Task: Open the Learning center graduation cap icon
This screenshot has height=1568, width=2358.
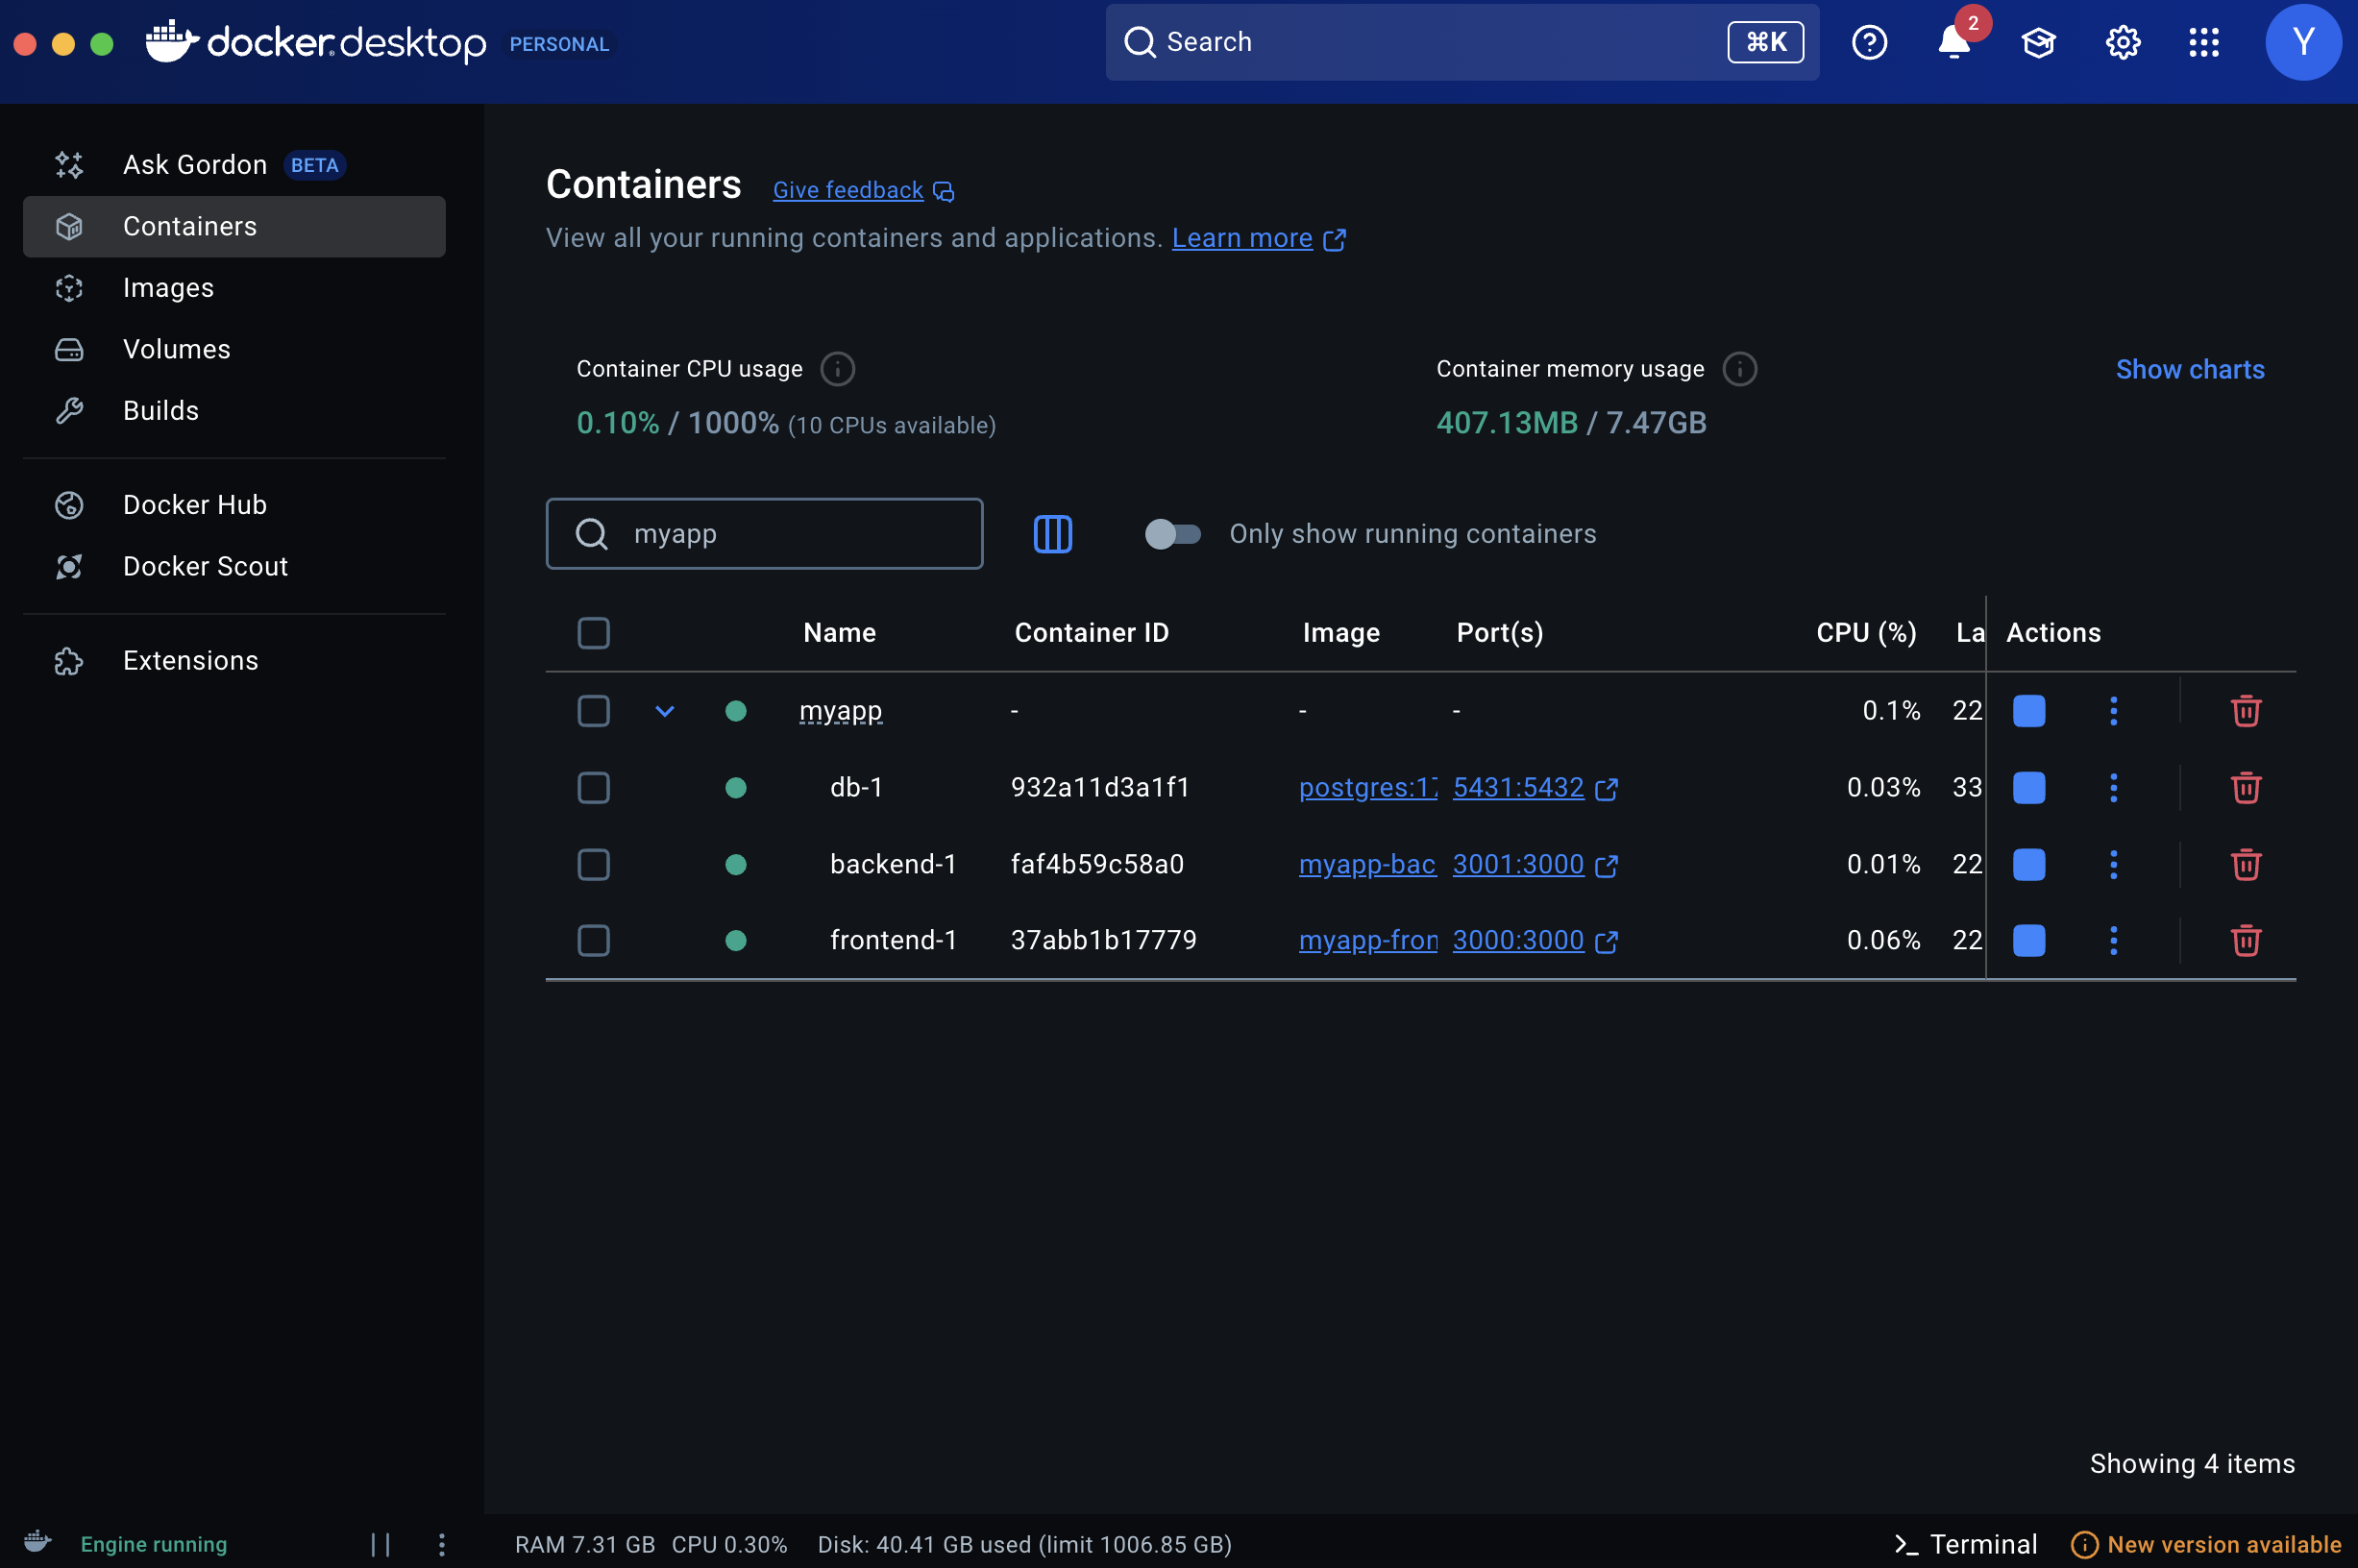Action: pyautogui.click(x=2038, y=42)
